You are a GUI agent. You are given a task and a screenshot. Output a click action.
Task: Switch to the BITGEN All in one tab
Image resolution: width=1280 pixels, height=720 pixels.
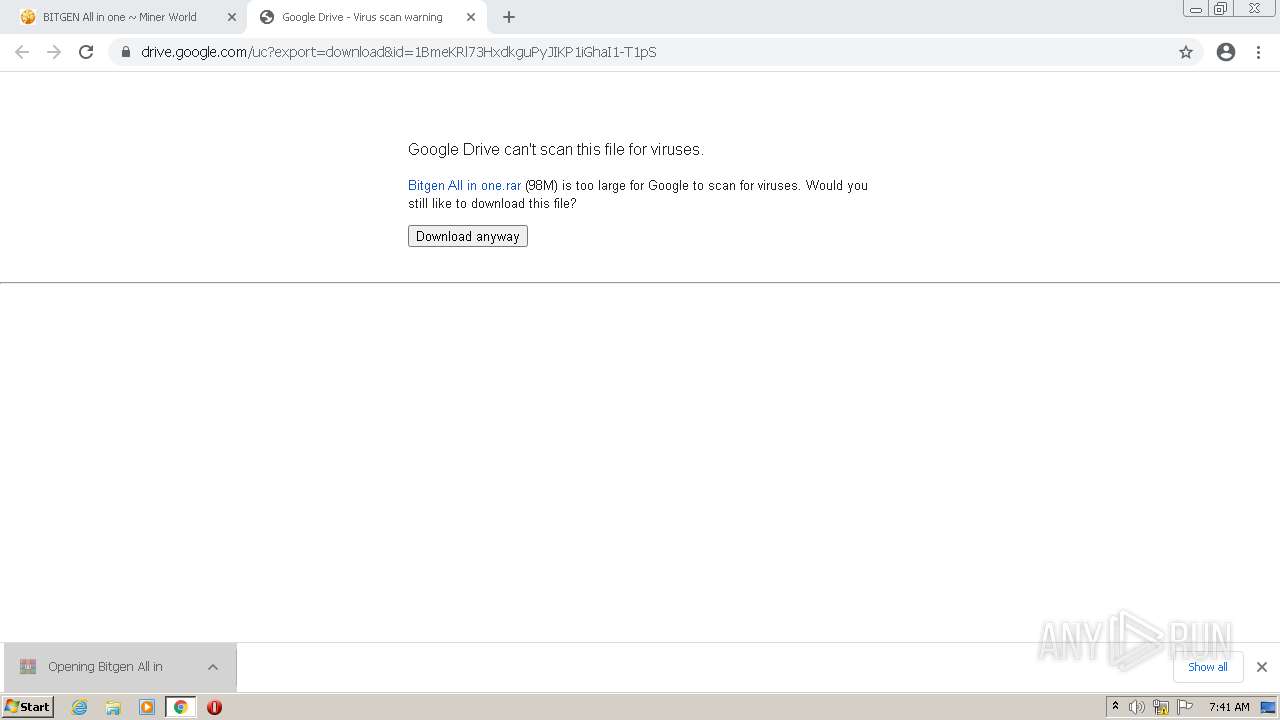(x=120, y=17)
